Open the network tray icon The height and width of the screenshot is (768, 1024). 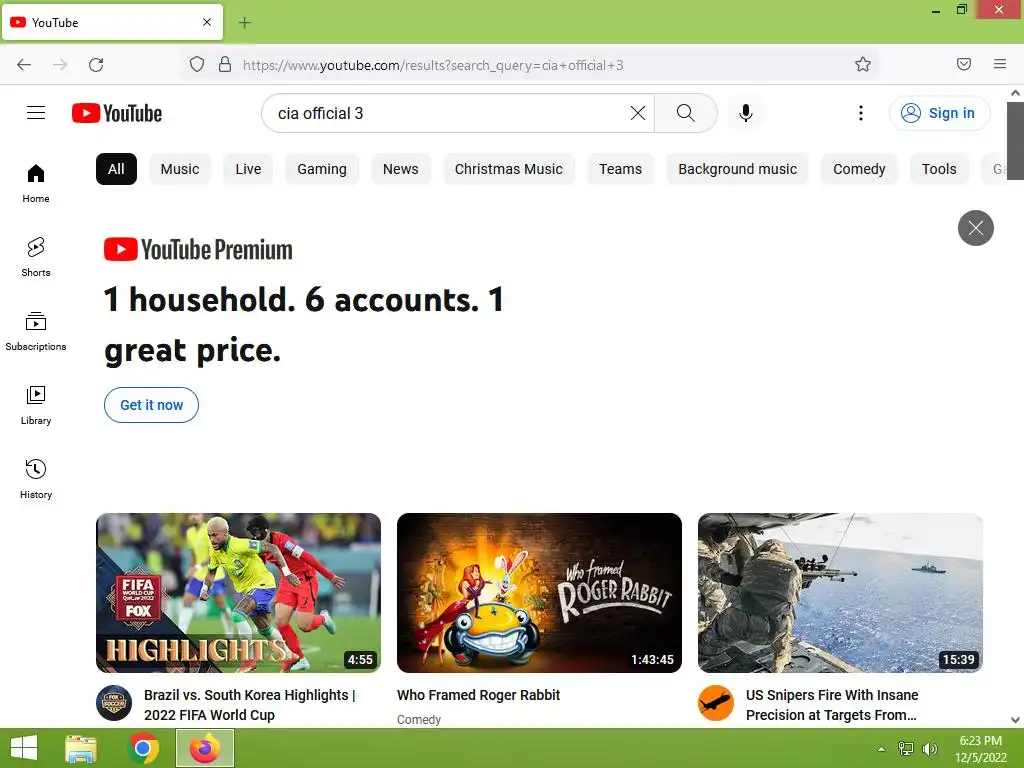[906, 749]
